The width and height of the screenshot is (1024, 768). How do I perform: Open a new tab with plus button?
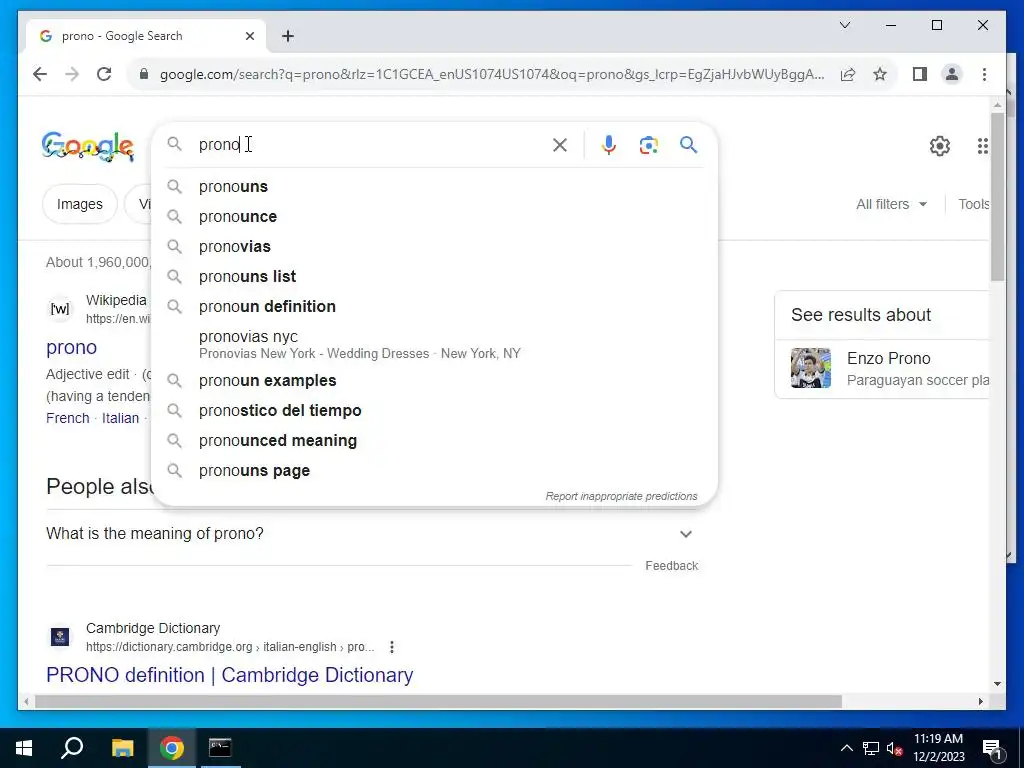[x=288, y=36]
